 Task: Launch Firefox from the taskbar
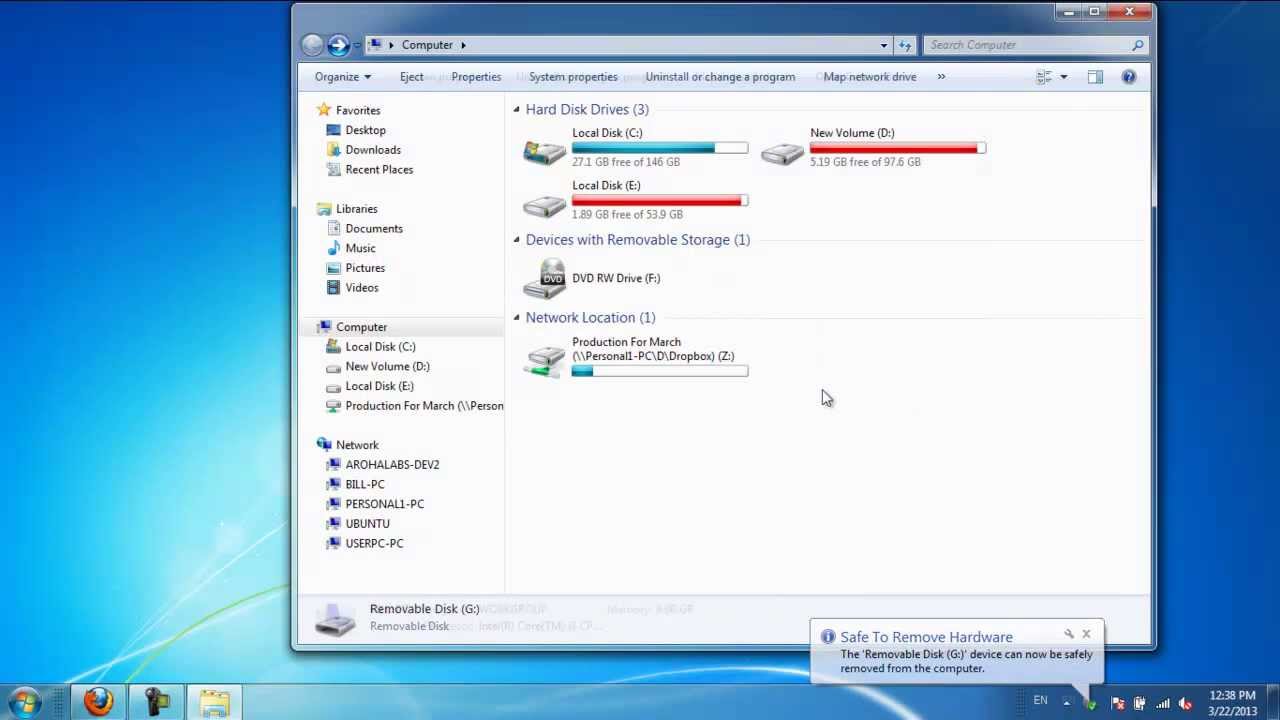click(x=98, y=702)
